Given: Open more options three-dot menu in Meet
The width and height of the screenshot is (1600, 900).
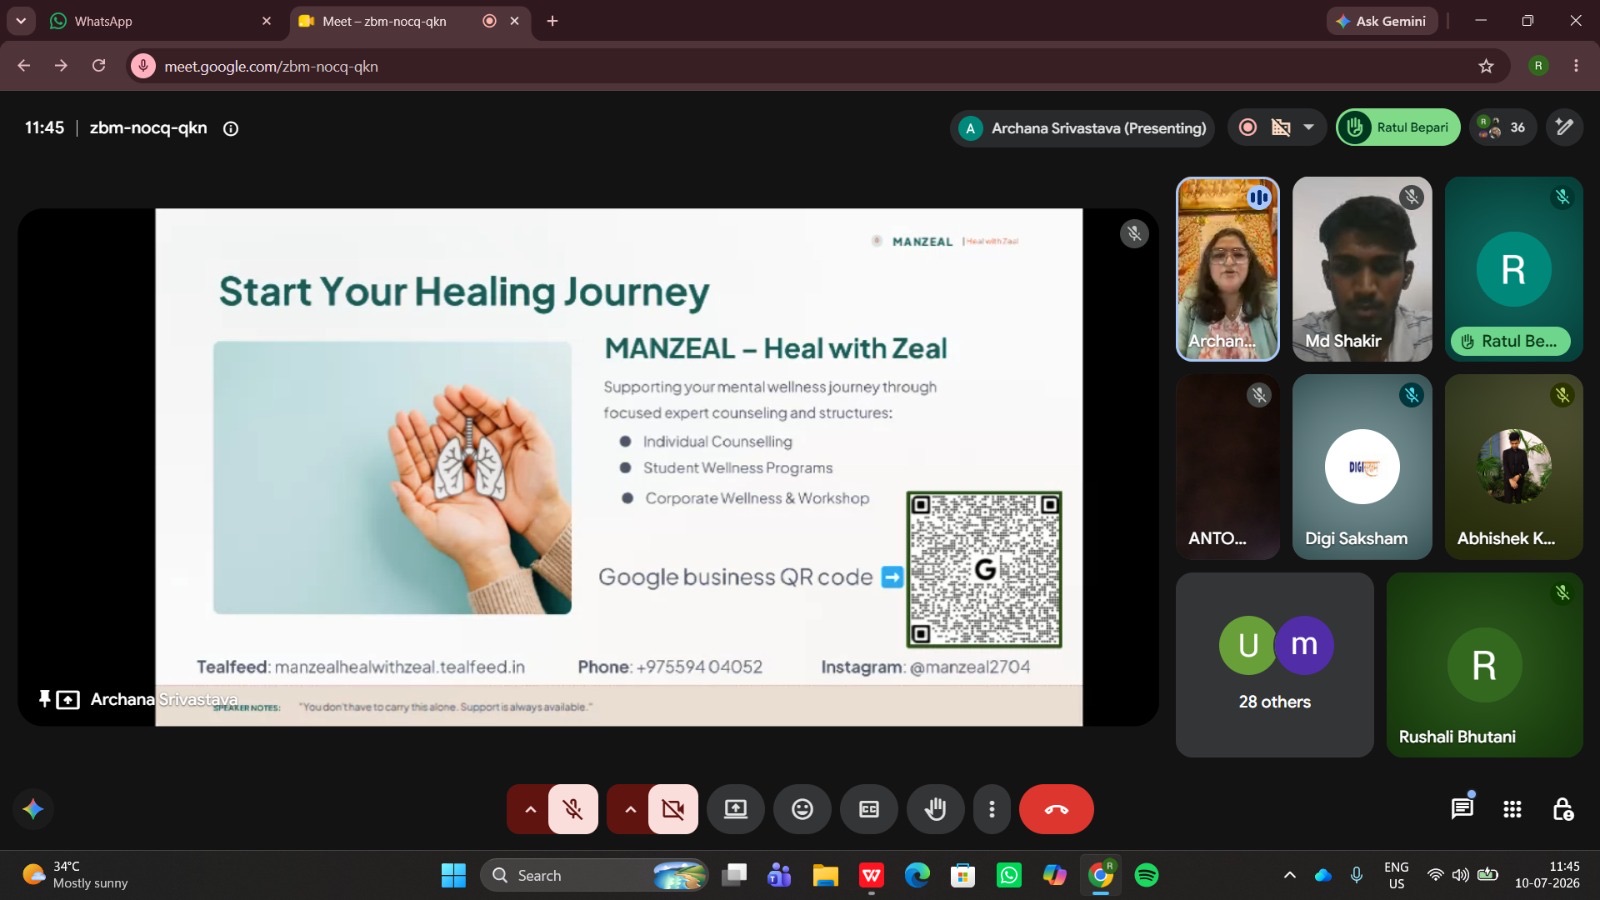Looking at the screenshot, I should (x=991, y=809).
